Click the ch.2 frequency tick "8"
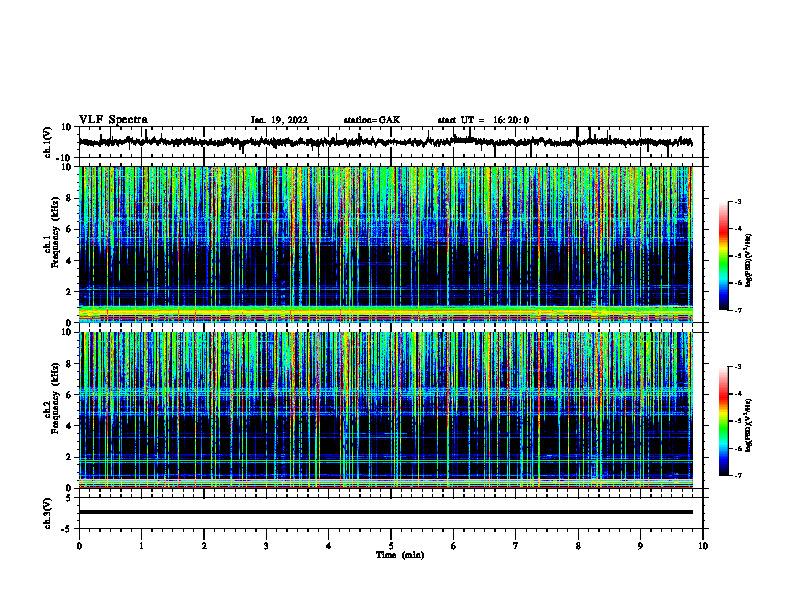 (69, 364)
